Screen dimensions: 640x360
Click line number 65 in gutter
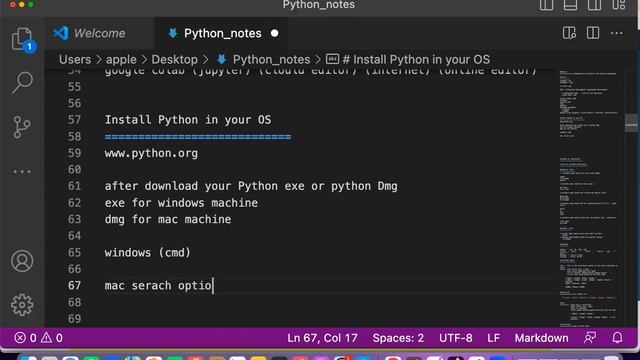tap(74, 253)
